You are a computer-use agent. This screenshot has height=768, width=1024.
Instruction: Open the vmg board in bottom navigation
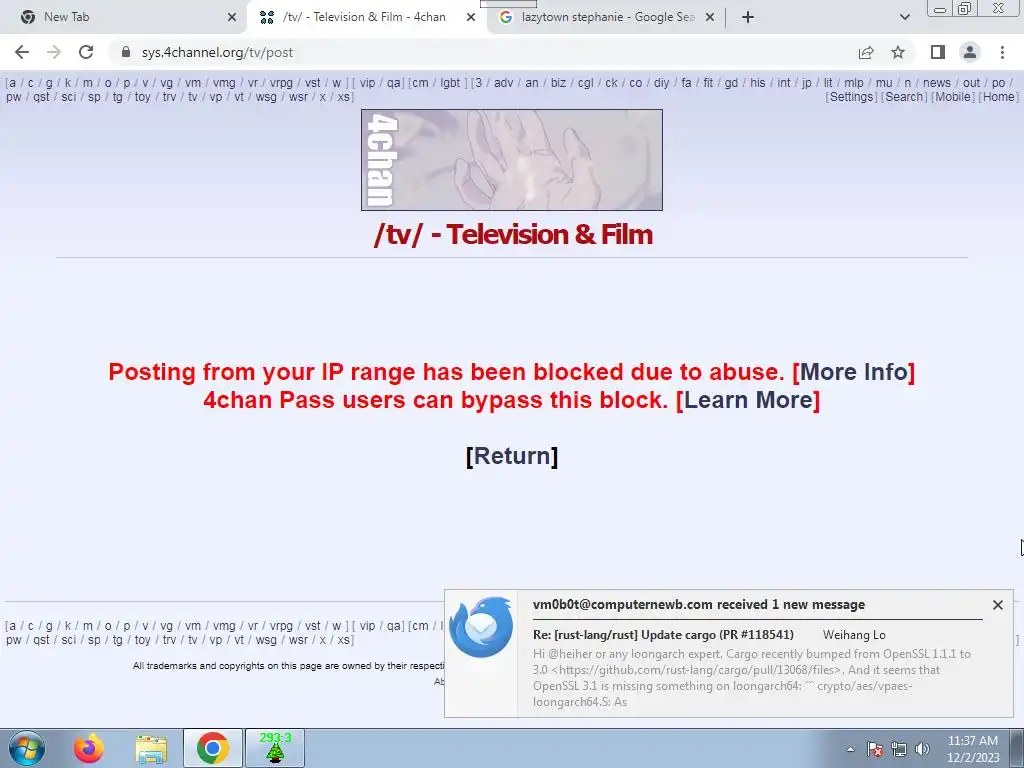click(x=224, y=626)
